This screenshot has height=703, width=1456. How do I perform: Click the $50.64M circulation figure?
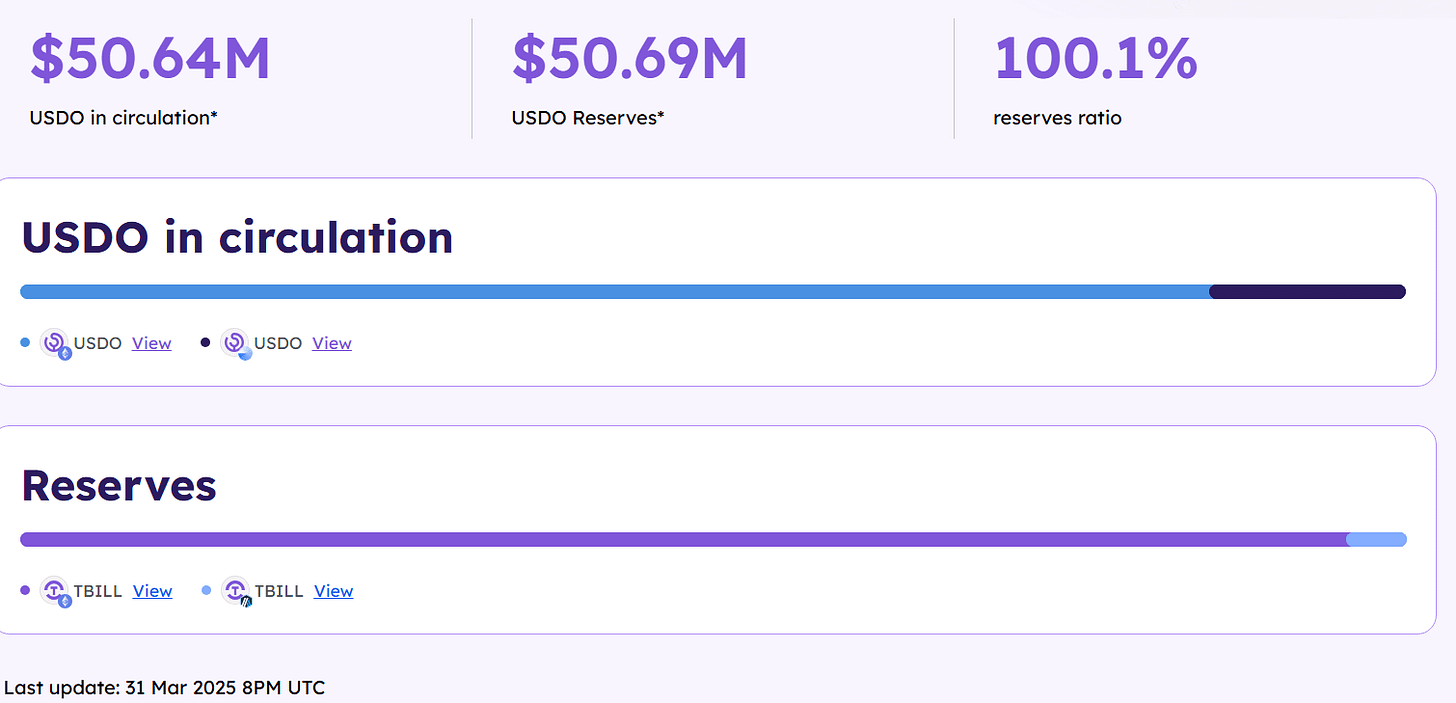(150, 58)
